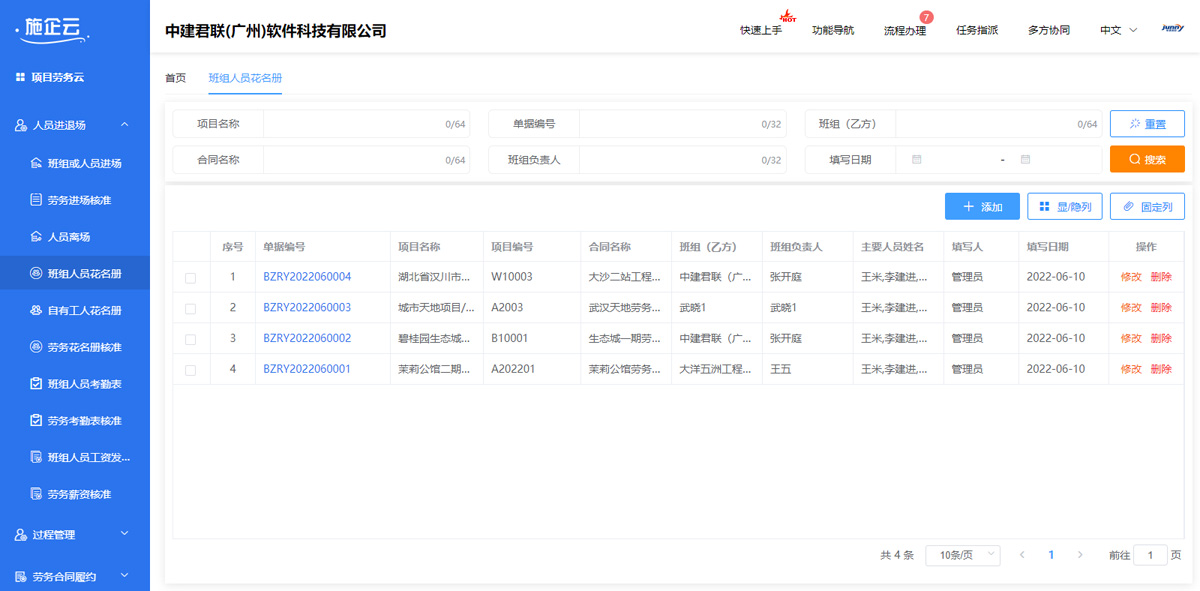Click the 人员离场 icon

tap(36, 237)
